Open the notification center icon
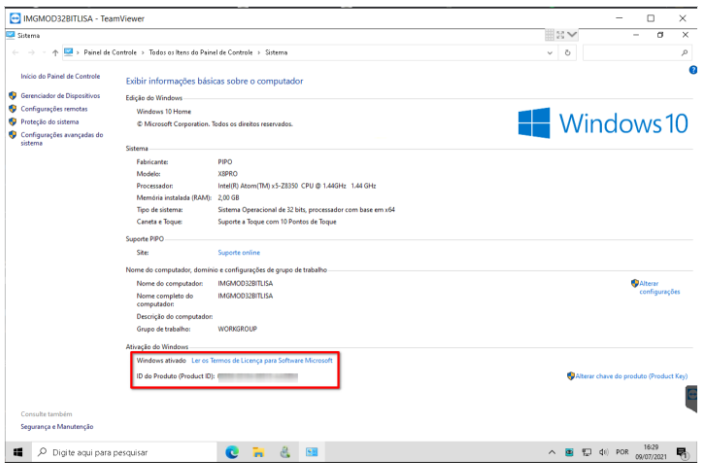 [682, 453]
